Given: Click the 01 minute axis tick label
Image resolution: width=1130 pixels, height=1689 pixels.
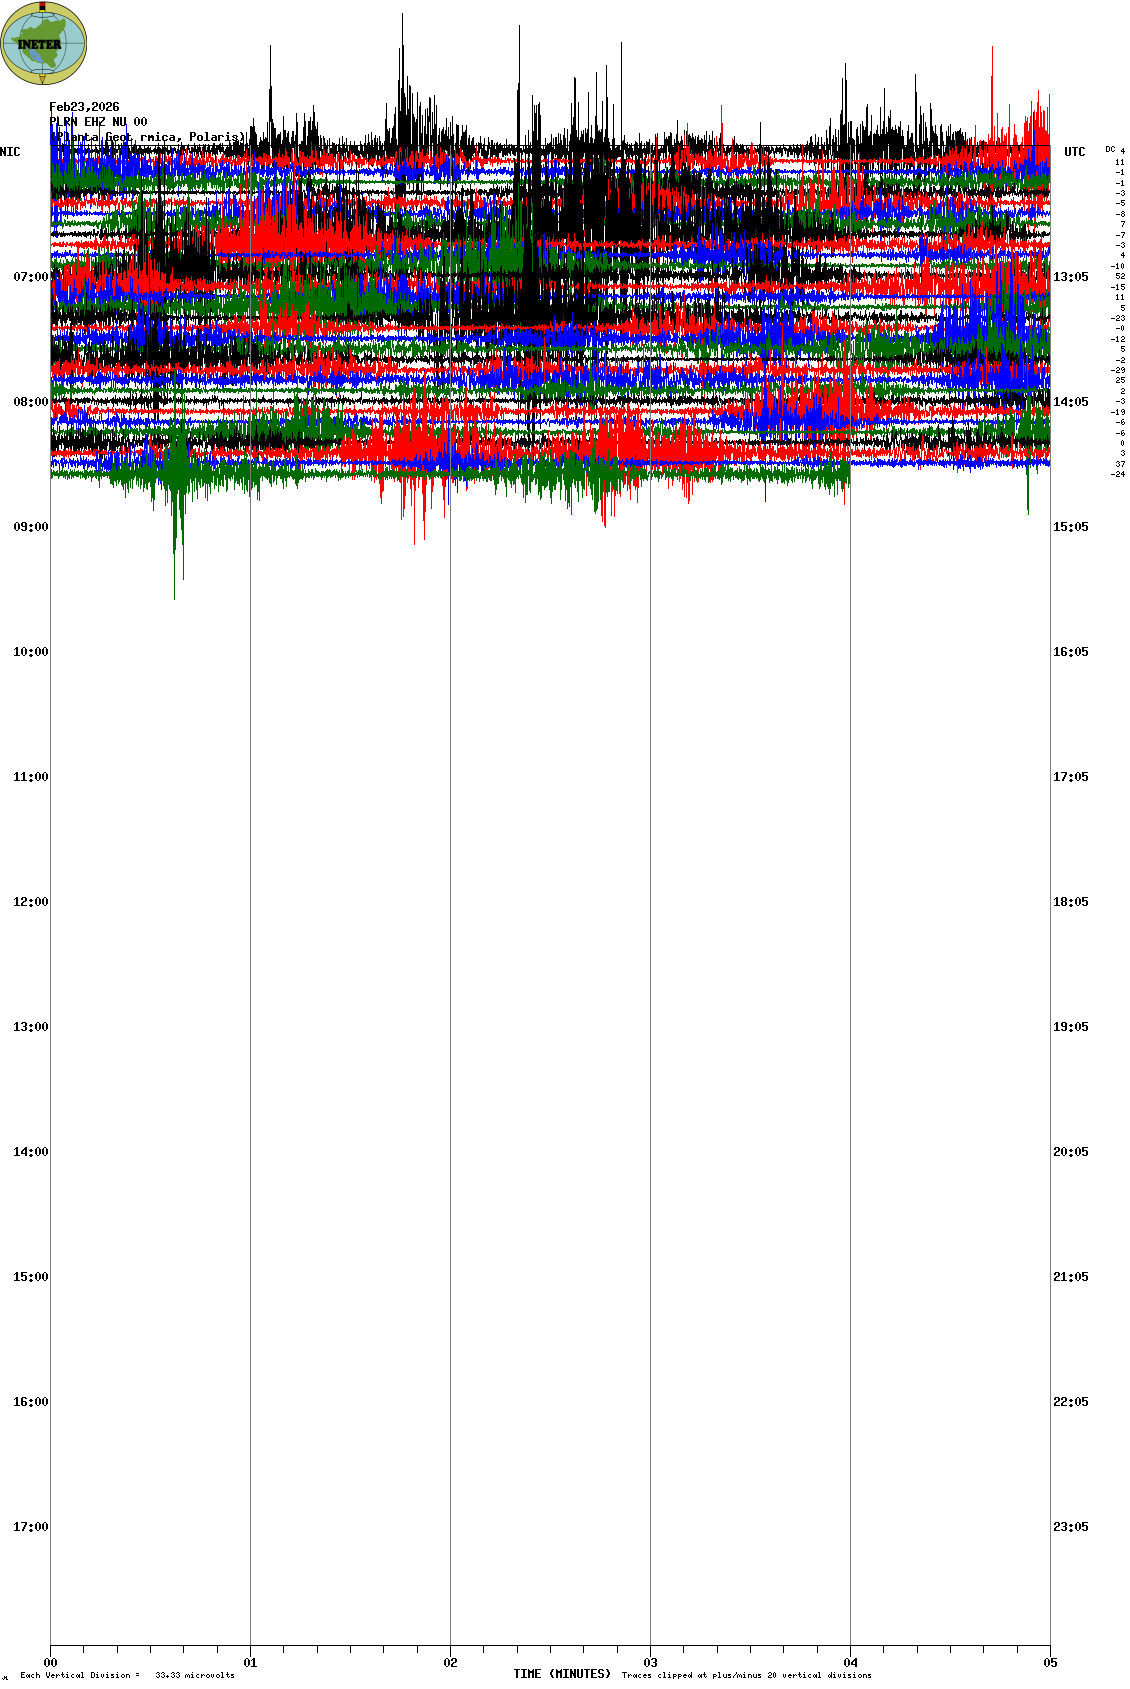Looking at the screenshot, I should pos(251,1663).
